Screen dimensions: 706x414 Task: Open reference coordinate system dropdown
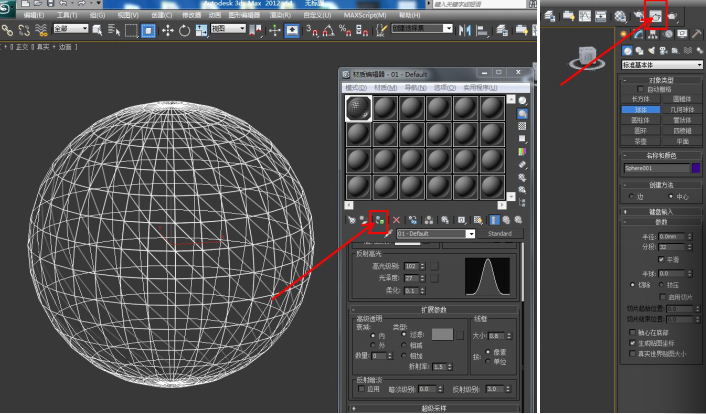pos(228,28)
